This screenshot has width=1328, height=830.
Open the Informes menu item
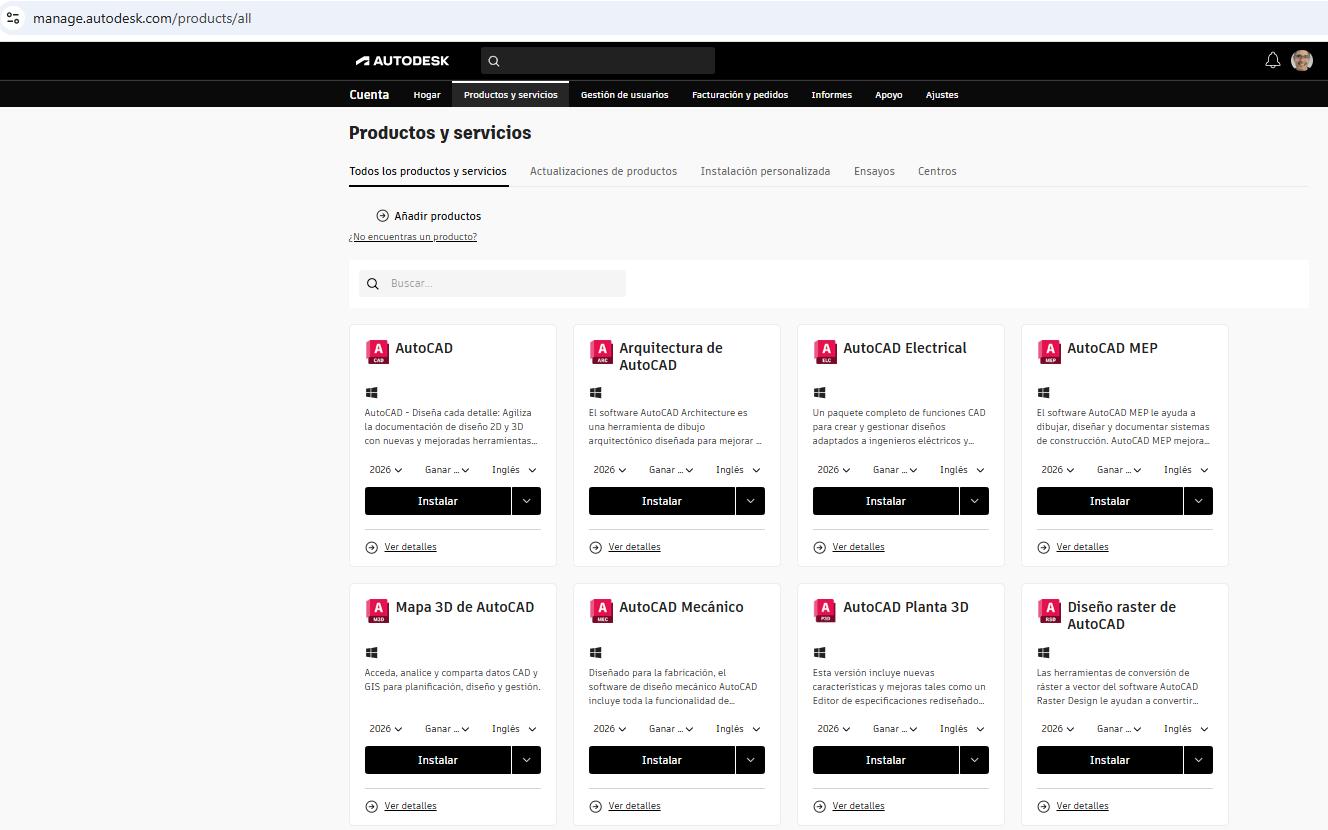pyautogui.click(x=832, y=95)
